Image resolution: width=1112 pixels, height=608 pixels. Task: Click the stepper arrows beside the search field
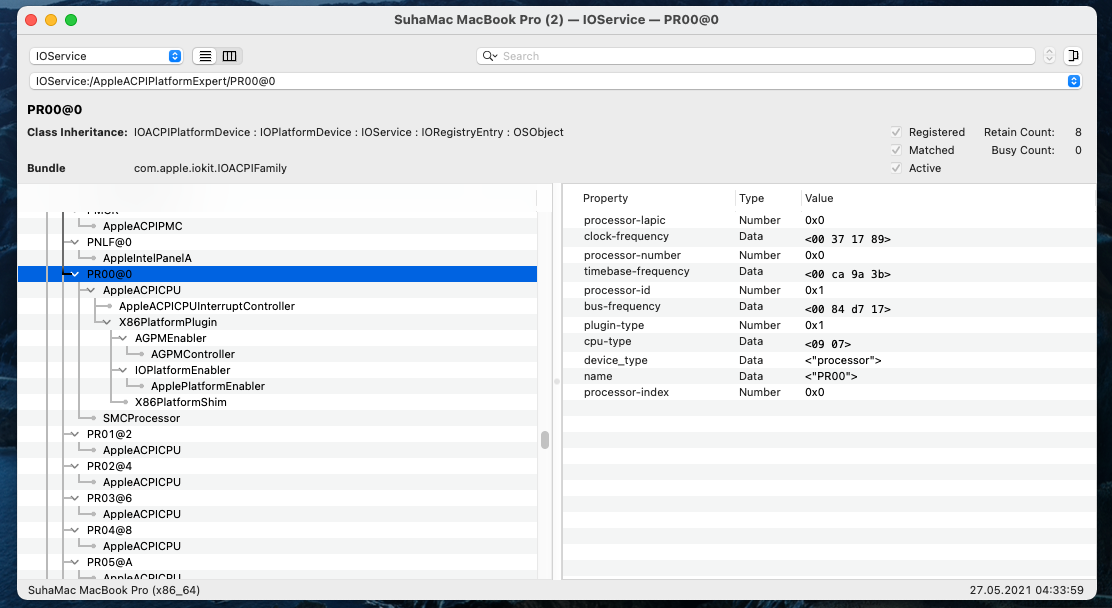(1049, 56)
